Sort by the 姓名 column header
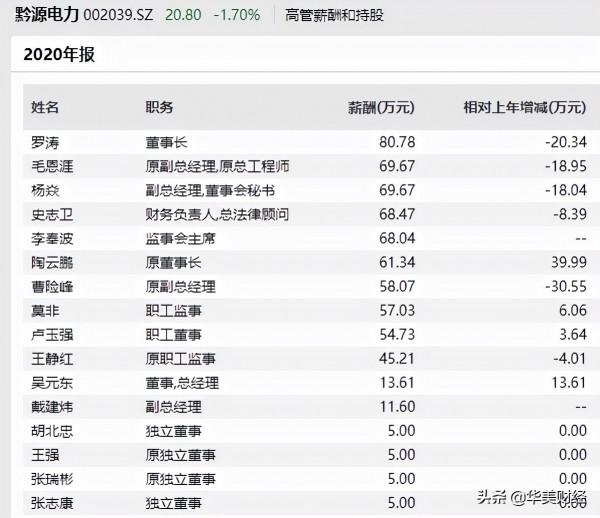 (x=45, y=107)
